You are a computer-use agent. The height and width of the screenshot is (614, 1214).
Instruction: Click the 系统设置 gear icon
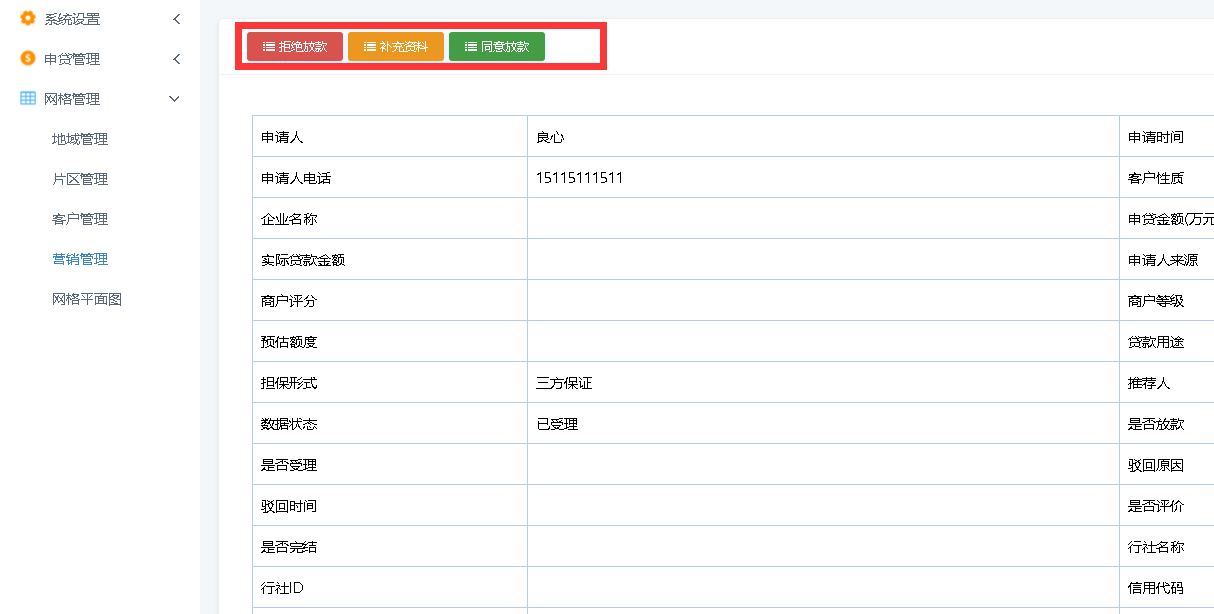tap(28, 18)
